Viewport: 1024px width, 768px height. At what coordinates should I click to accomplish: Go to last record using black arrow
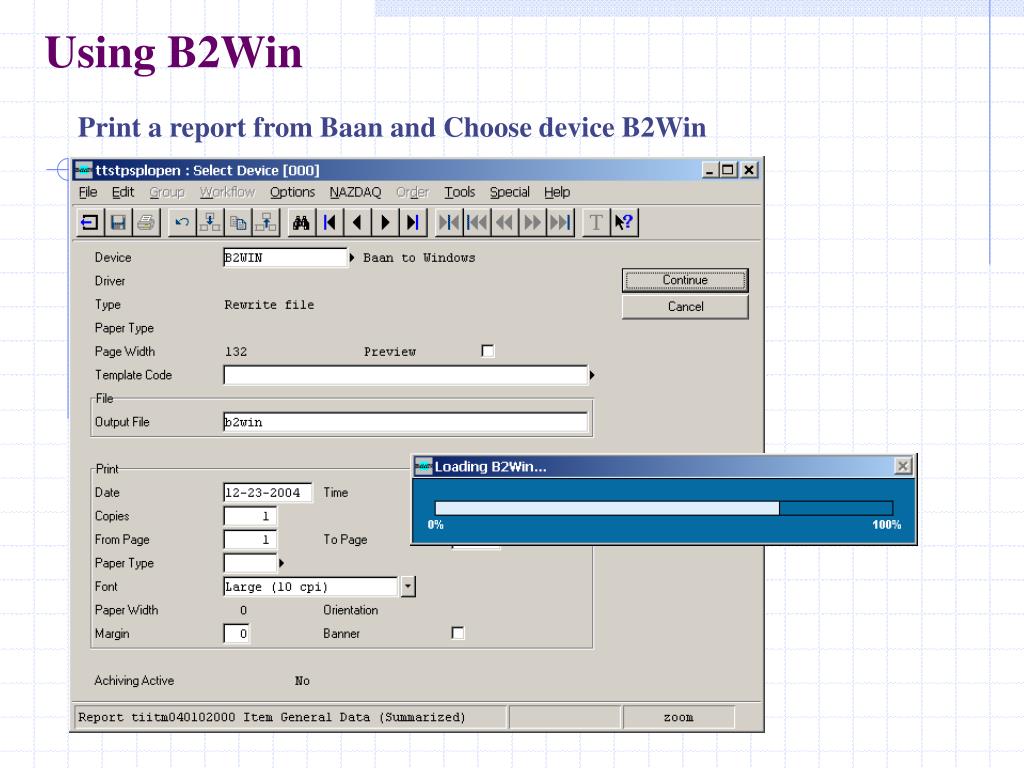[x=413, y=223]
